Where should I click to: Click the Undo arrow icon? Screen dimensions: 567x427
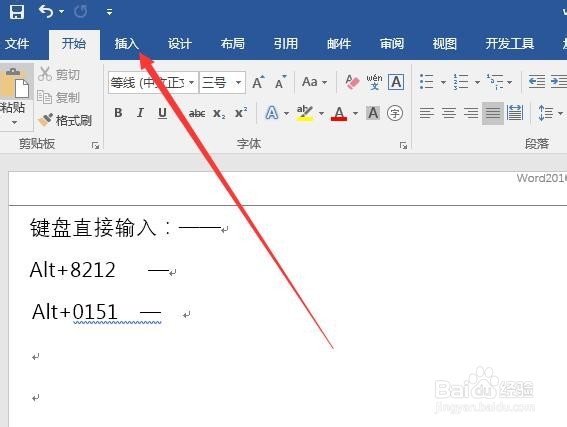(46, 12)
